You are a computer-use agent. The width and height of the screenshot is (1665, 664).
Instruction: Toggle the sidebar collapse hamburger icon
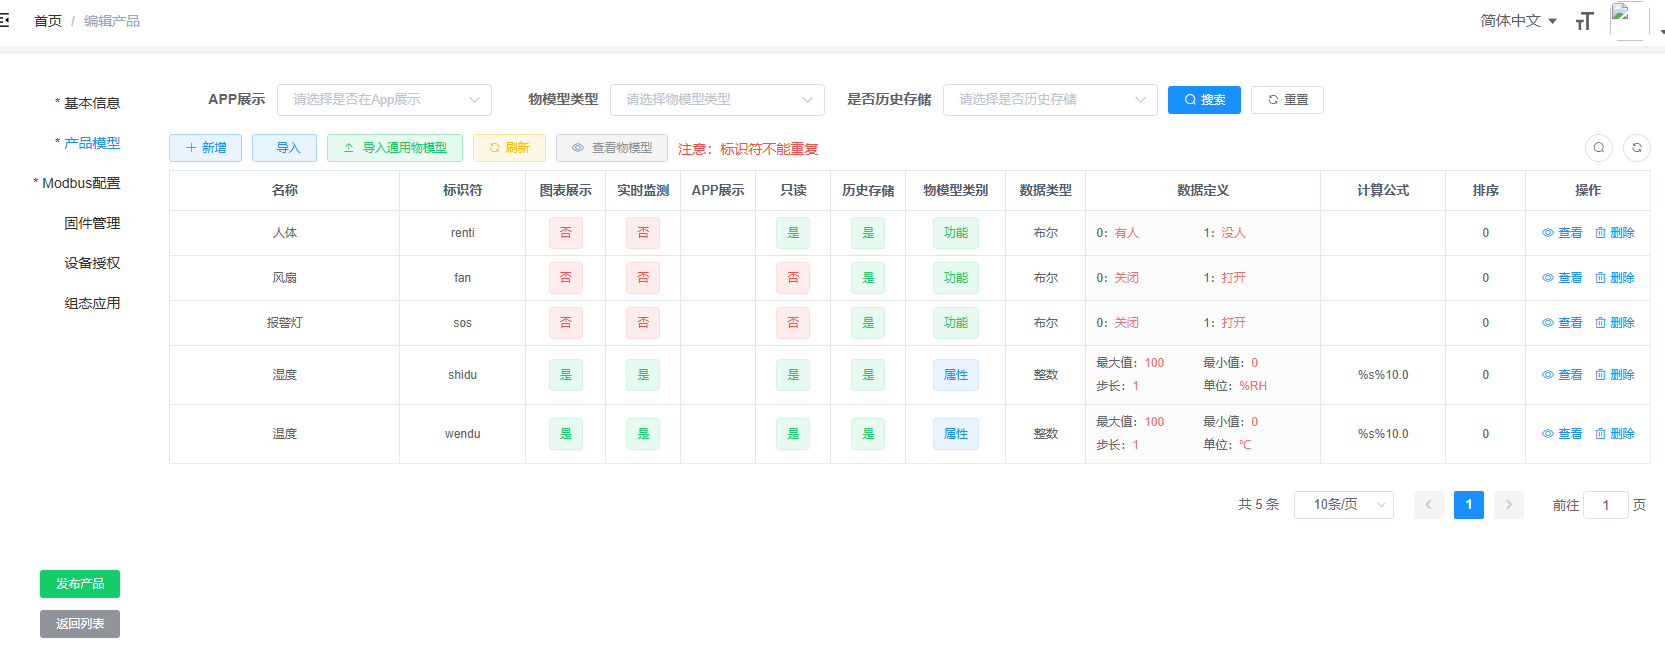coord(5,20)
